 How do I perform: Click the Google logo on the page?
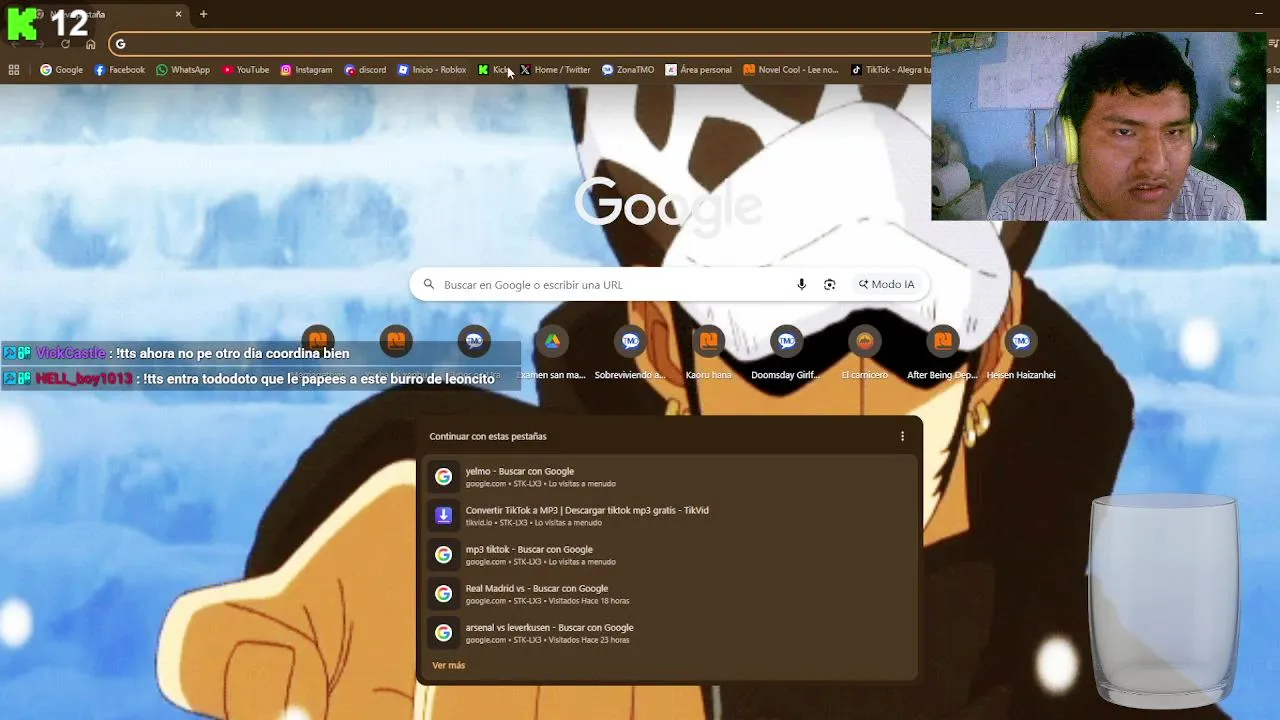click(668, 205)
